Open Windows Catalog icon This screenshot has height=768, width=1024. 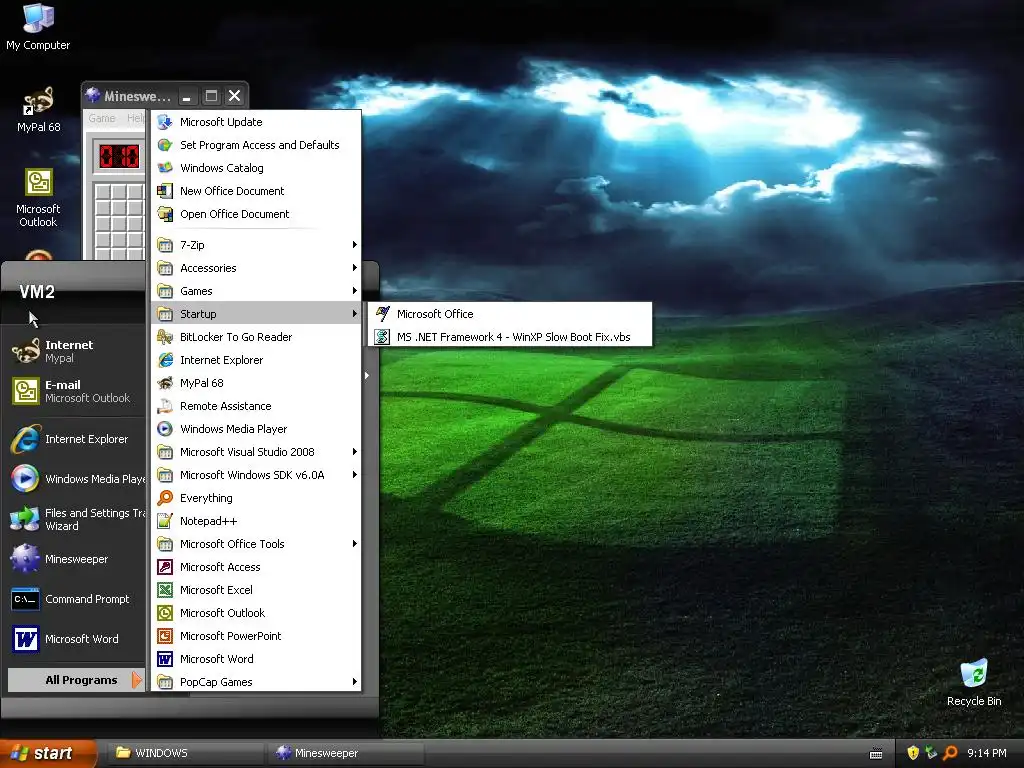[x=165, y=168]
